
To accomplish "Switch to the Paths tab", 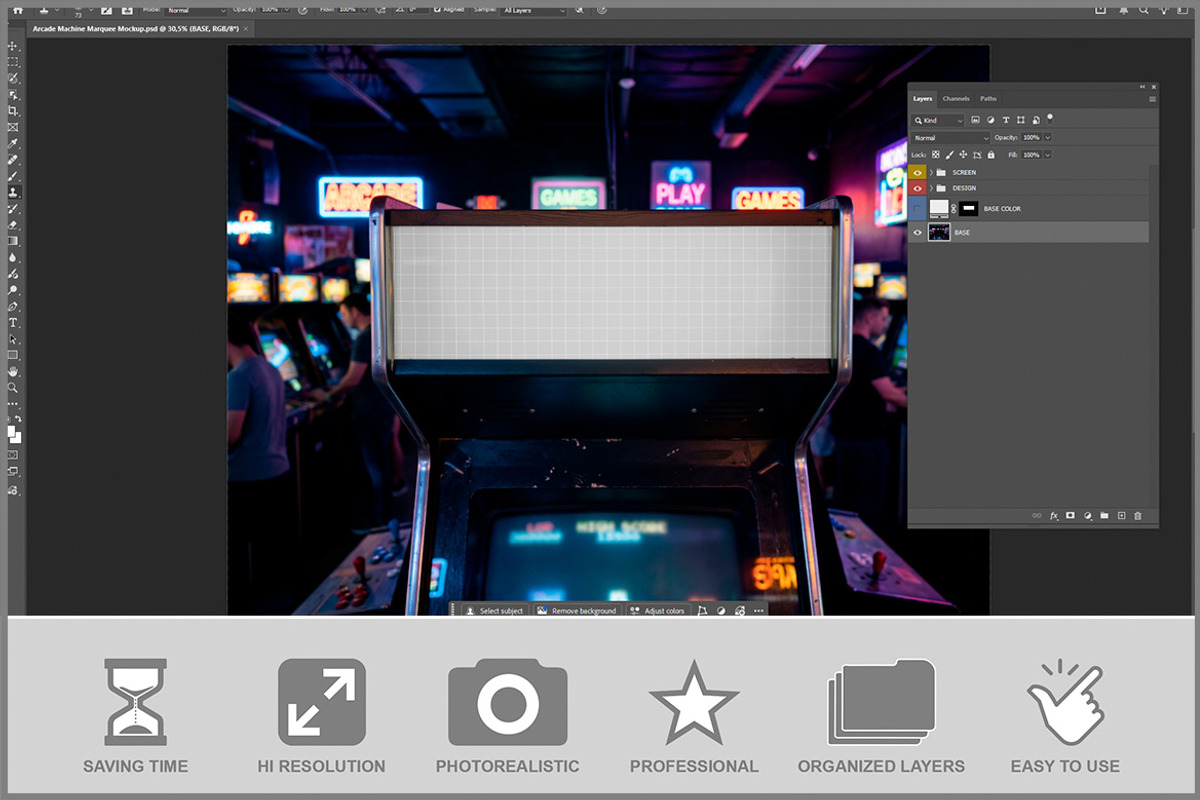I will (x=988, y=99).
